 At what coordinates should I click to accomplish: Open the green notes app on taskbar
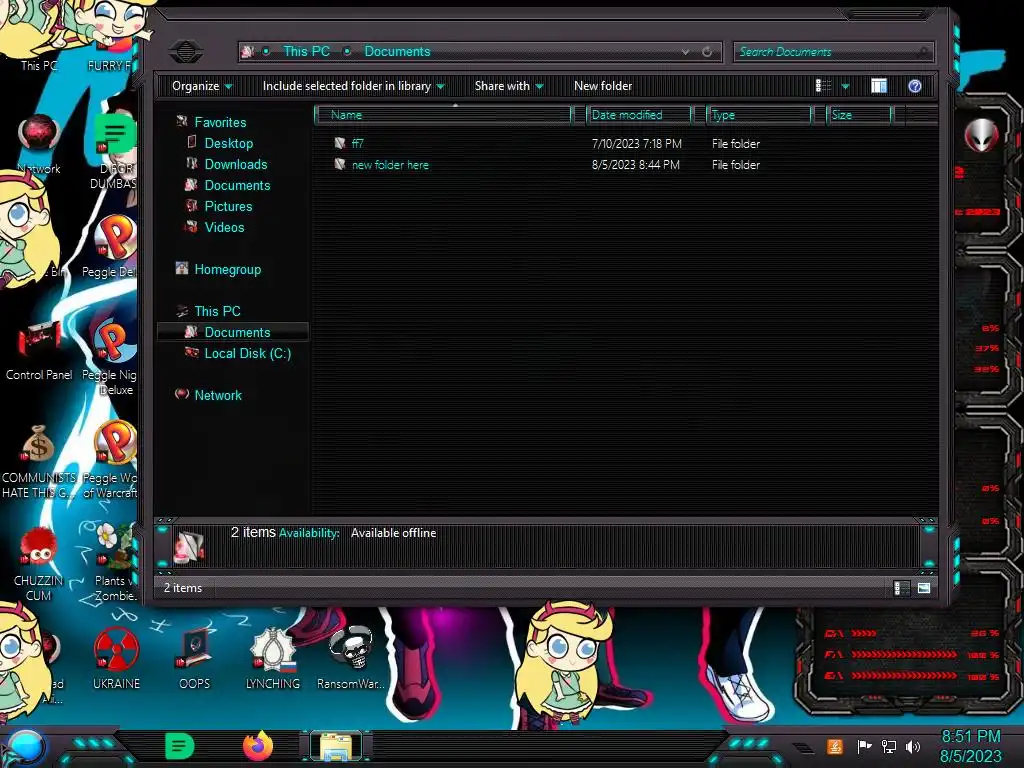[x=180, y=746]
